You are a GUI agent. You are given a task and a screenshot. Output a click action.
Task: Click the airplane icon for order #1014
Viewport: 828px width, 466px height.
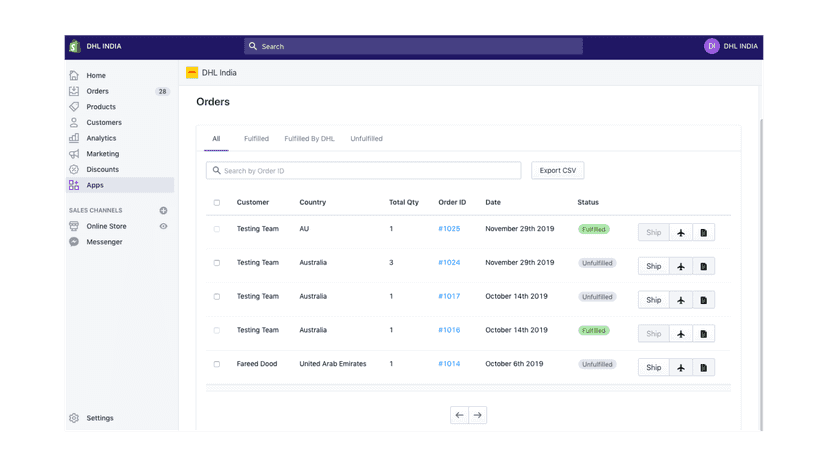coord(681,368)
